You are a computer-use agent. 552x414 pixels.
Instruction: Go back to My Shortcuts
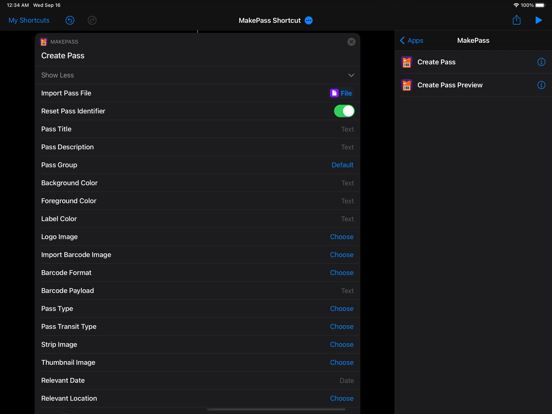(x=29, y=20)
